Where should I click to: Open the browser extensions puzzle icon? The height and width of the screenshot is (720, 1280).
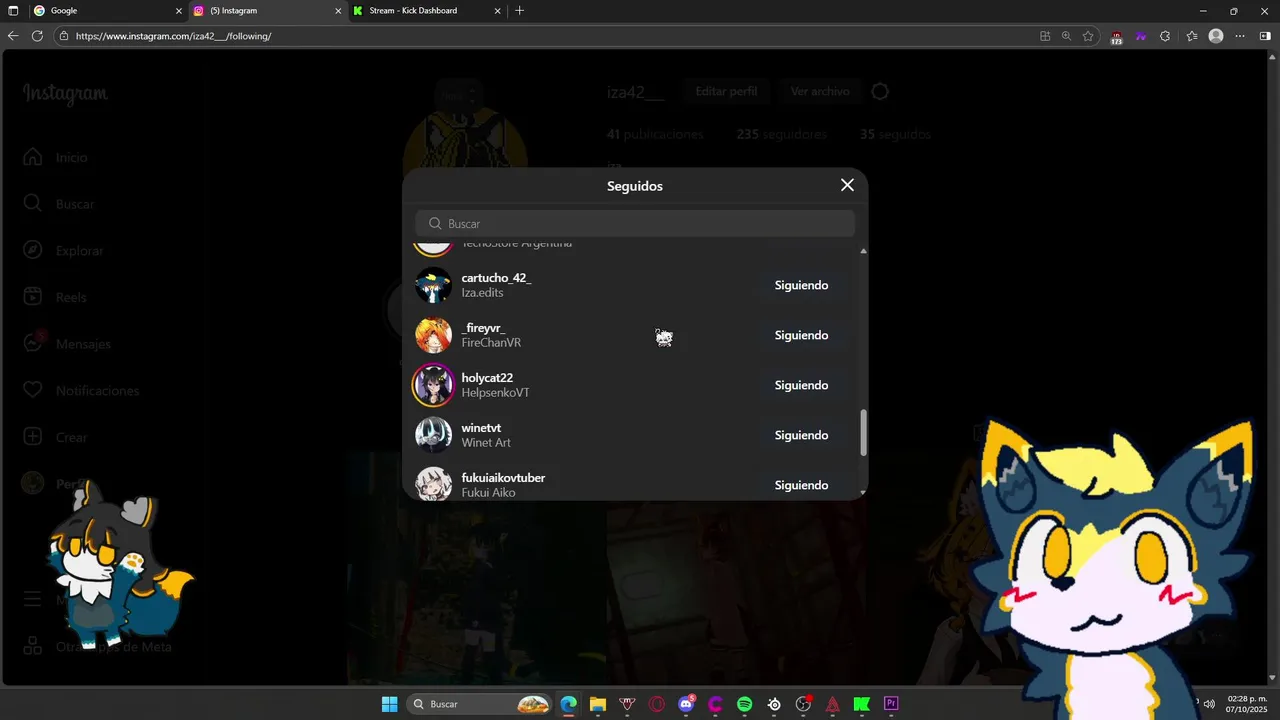(1165, 36)
